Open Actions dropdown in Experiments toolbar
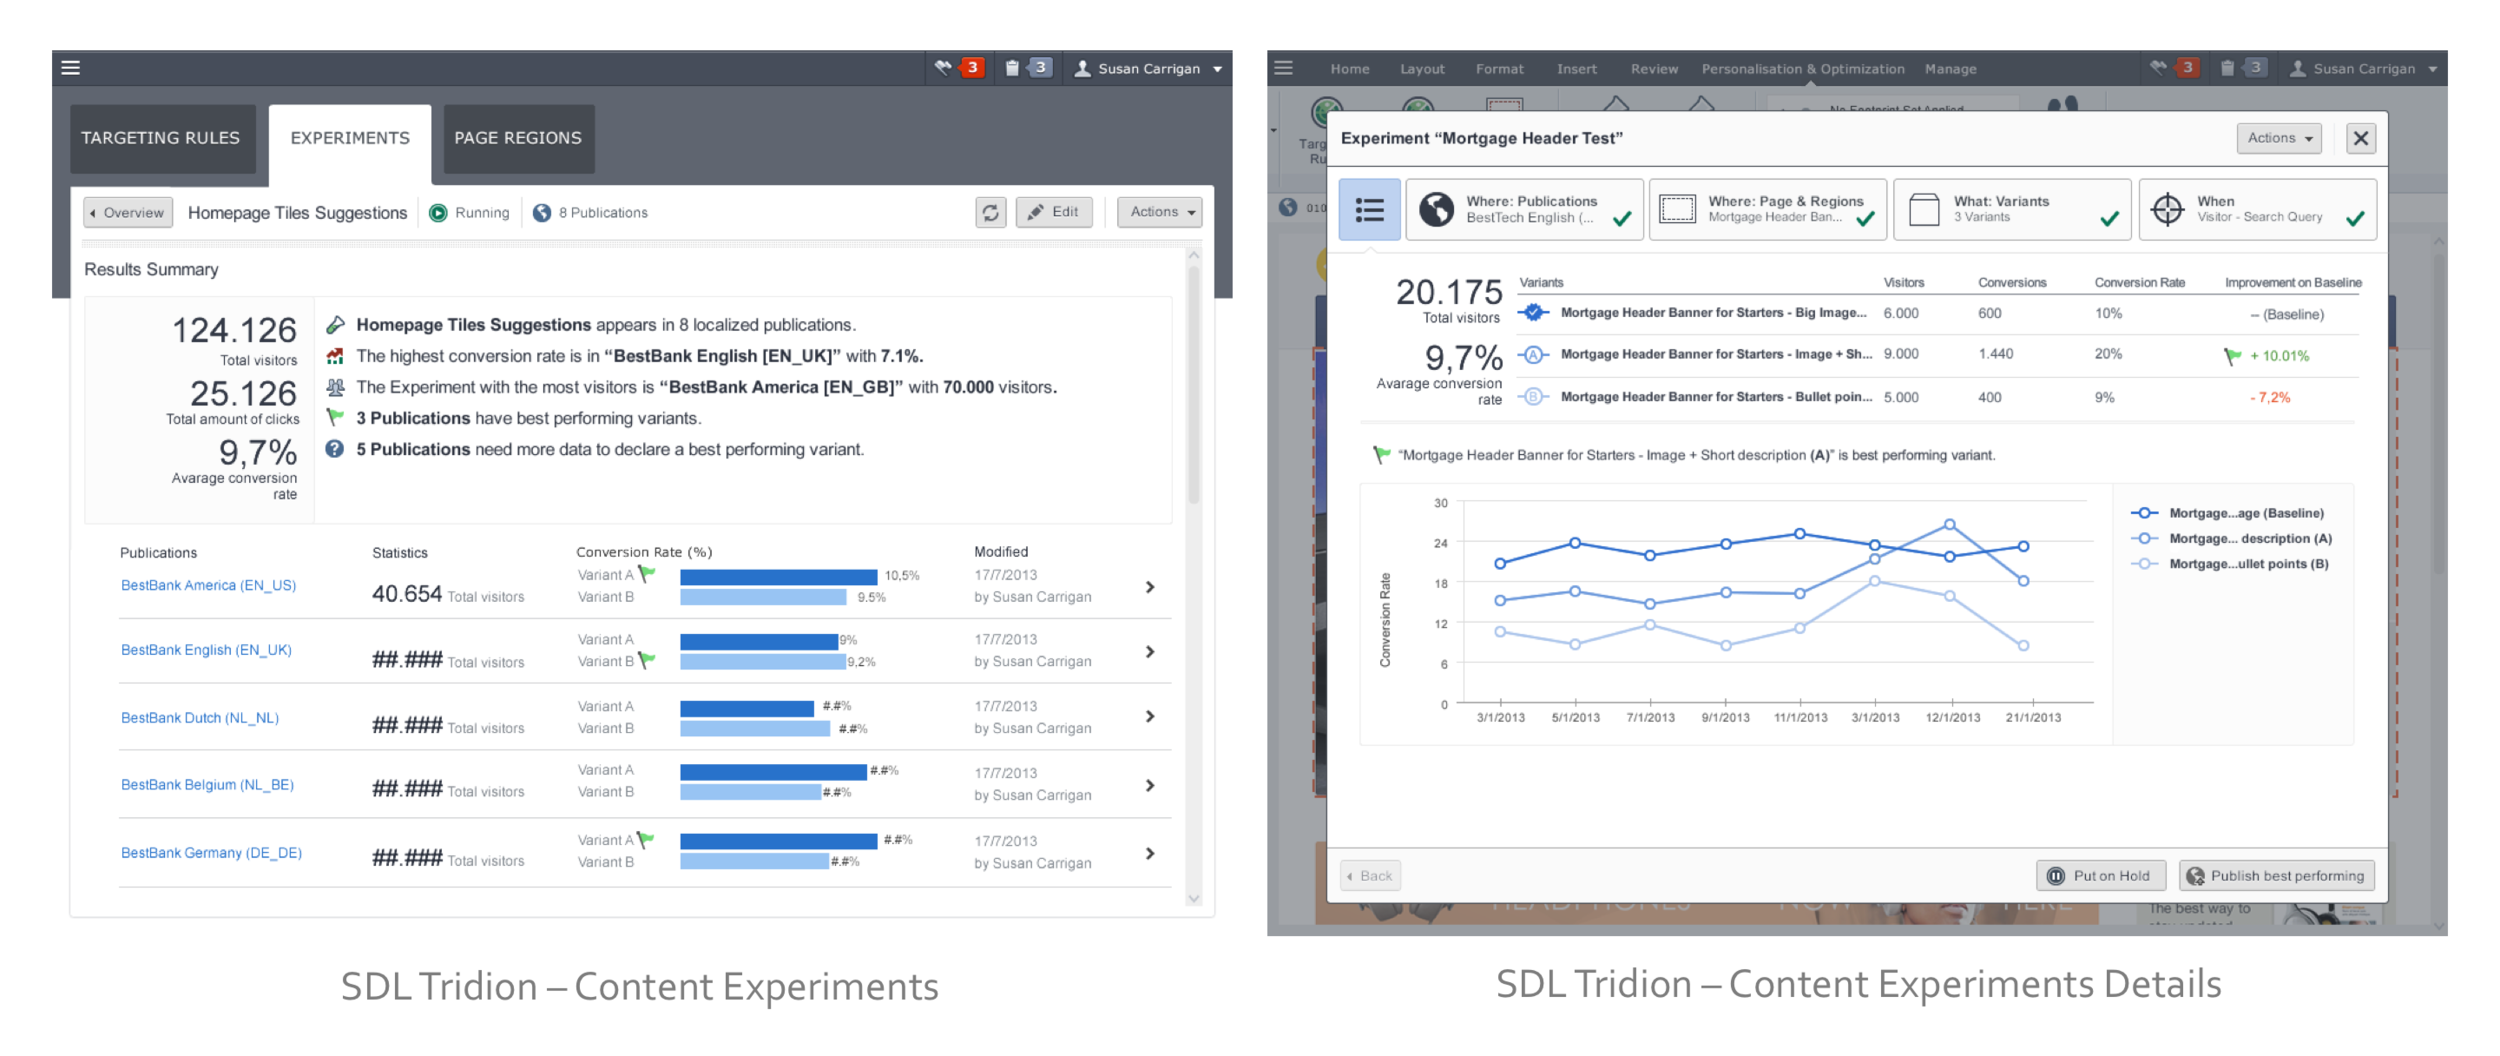 [1160, 212]
